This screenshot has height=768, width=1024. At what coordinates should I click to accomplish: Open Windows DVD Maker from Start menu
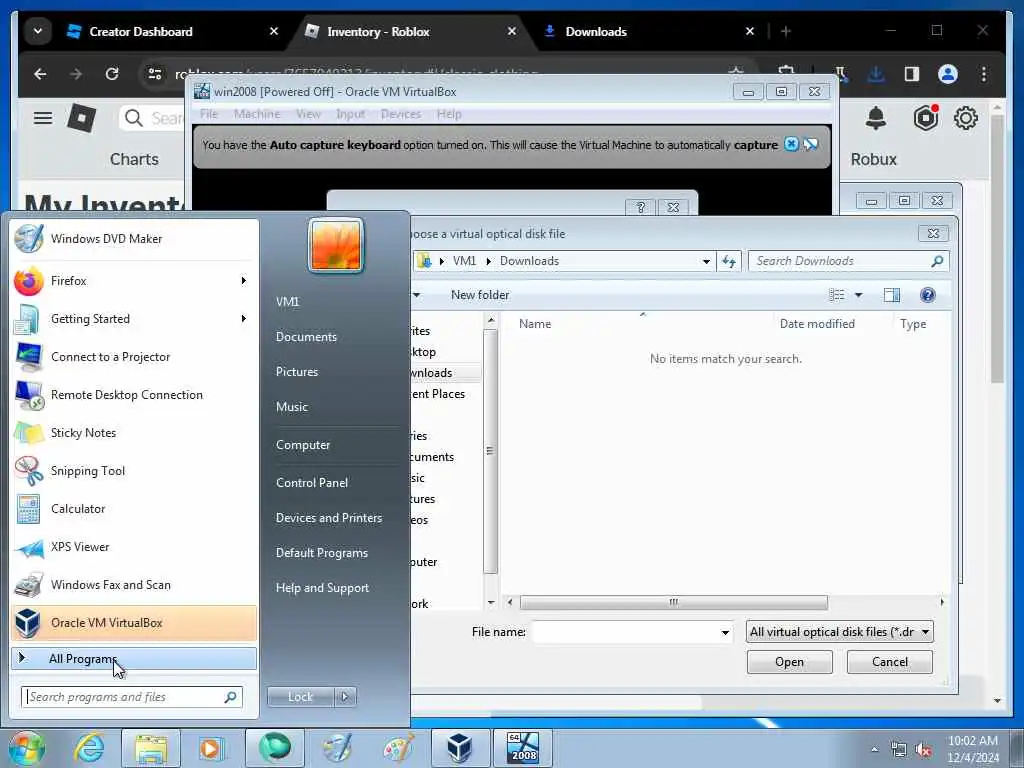point(134,239)
